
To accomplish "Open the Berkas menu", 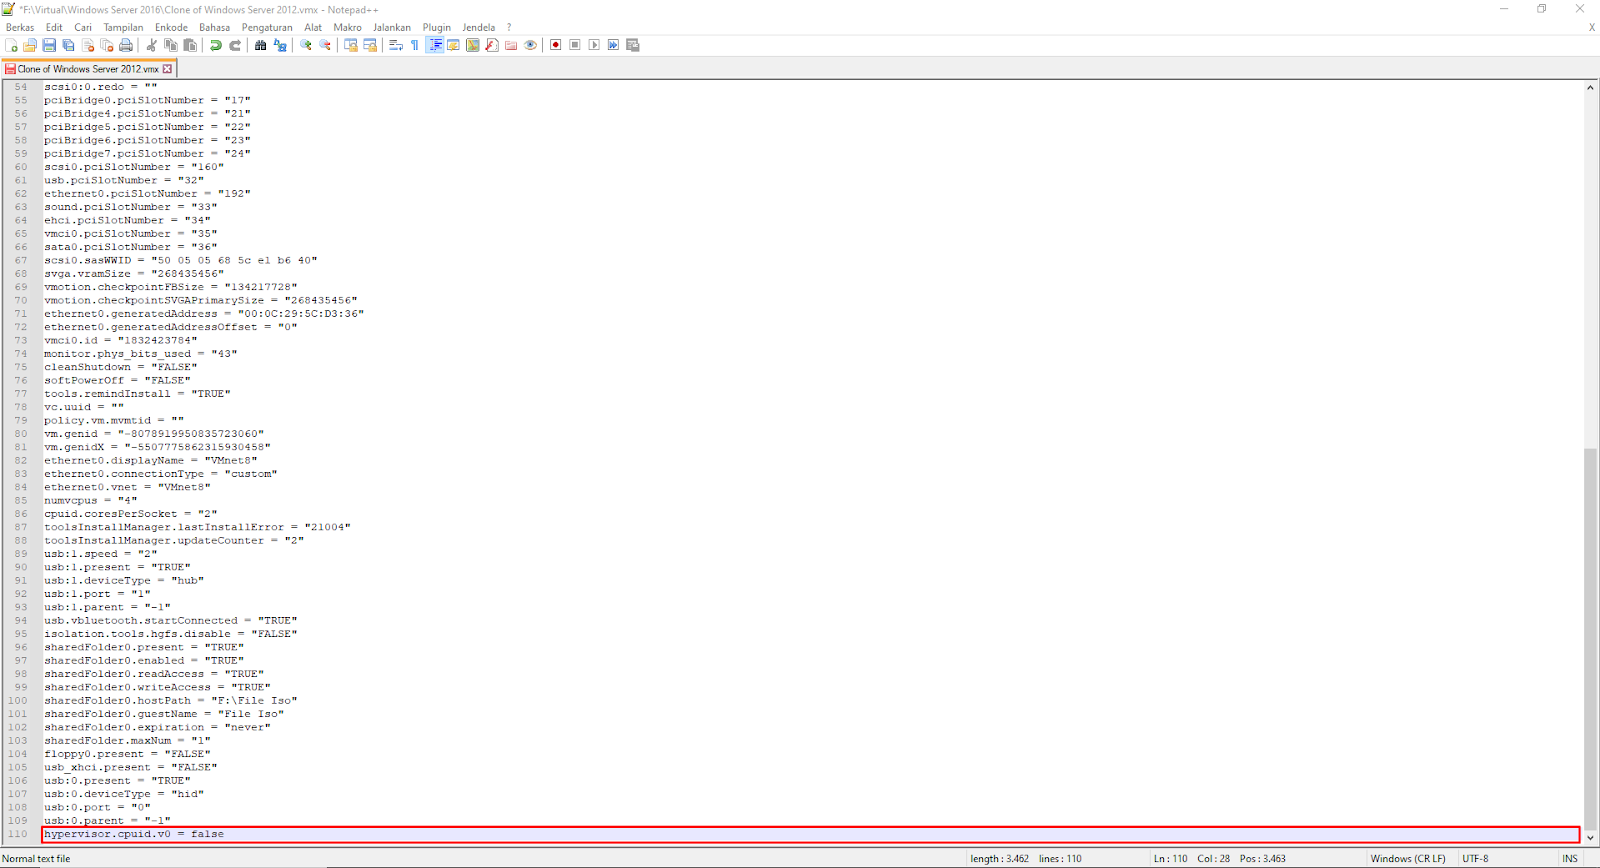I will 20,27.
